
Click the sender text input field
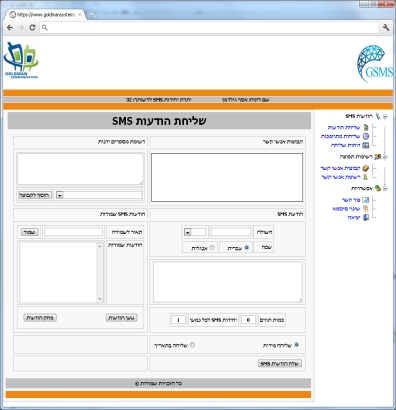(x=231, y=232)
